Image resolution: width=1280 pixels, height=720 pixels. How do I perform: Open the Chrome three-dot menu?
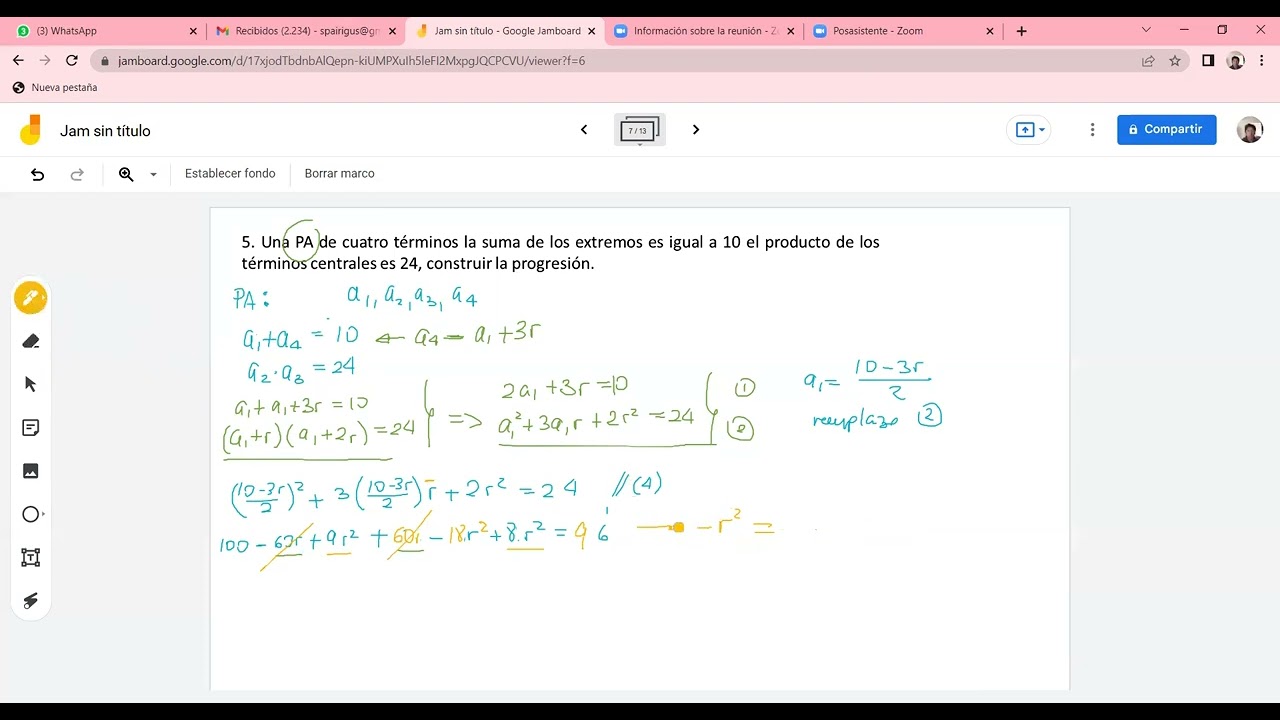click(1262, 61)
